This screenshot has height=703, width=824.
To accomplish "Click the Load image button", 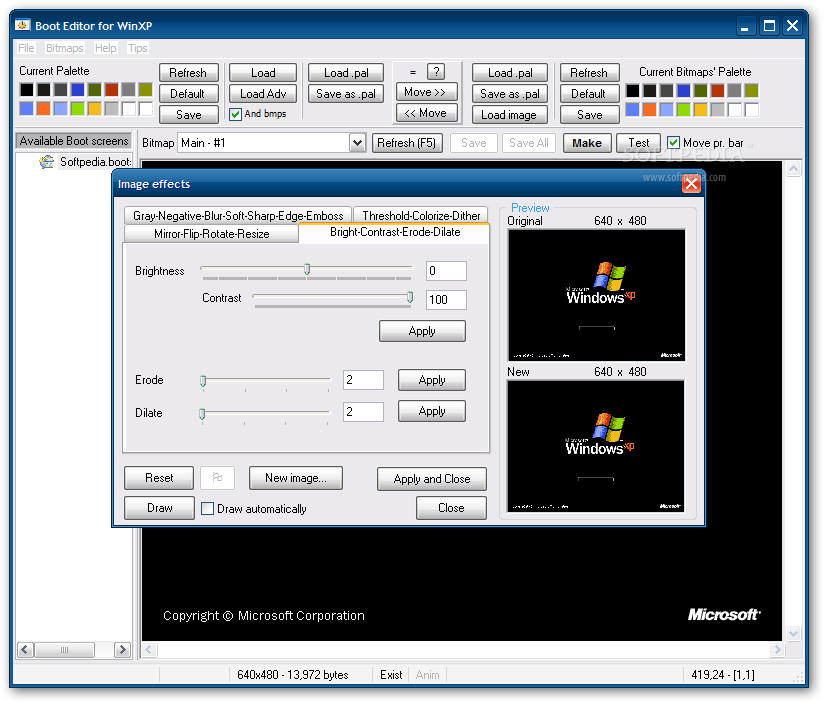I will [509, 115].
